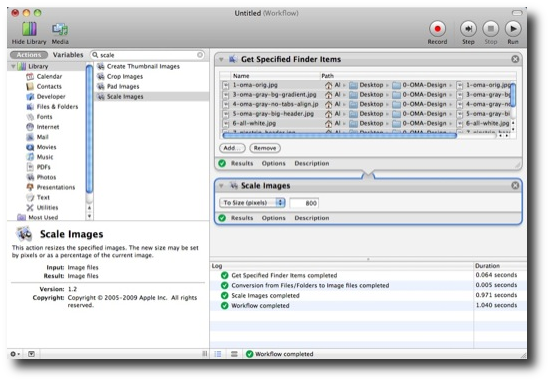Select Pad Images action
550x382 pixels.
[123, 87]
